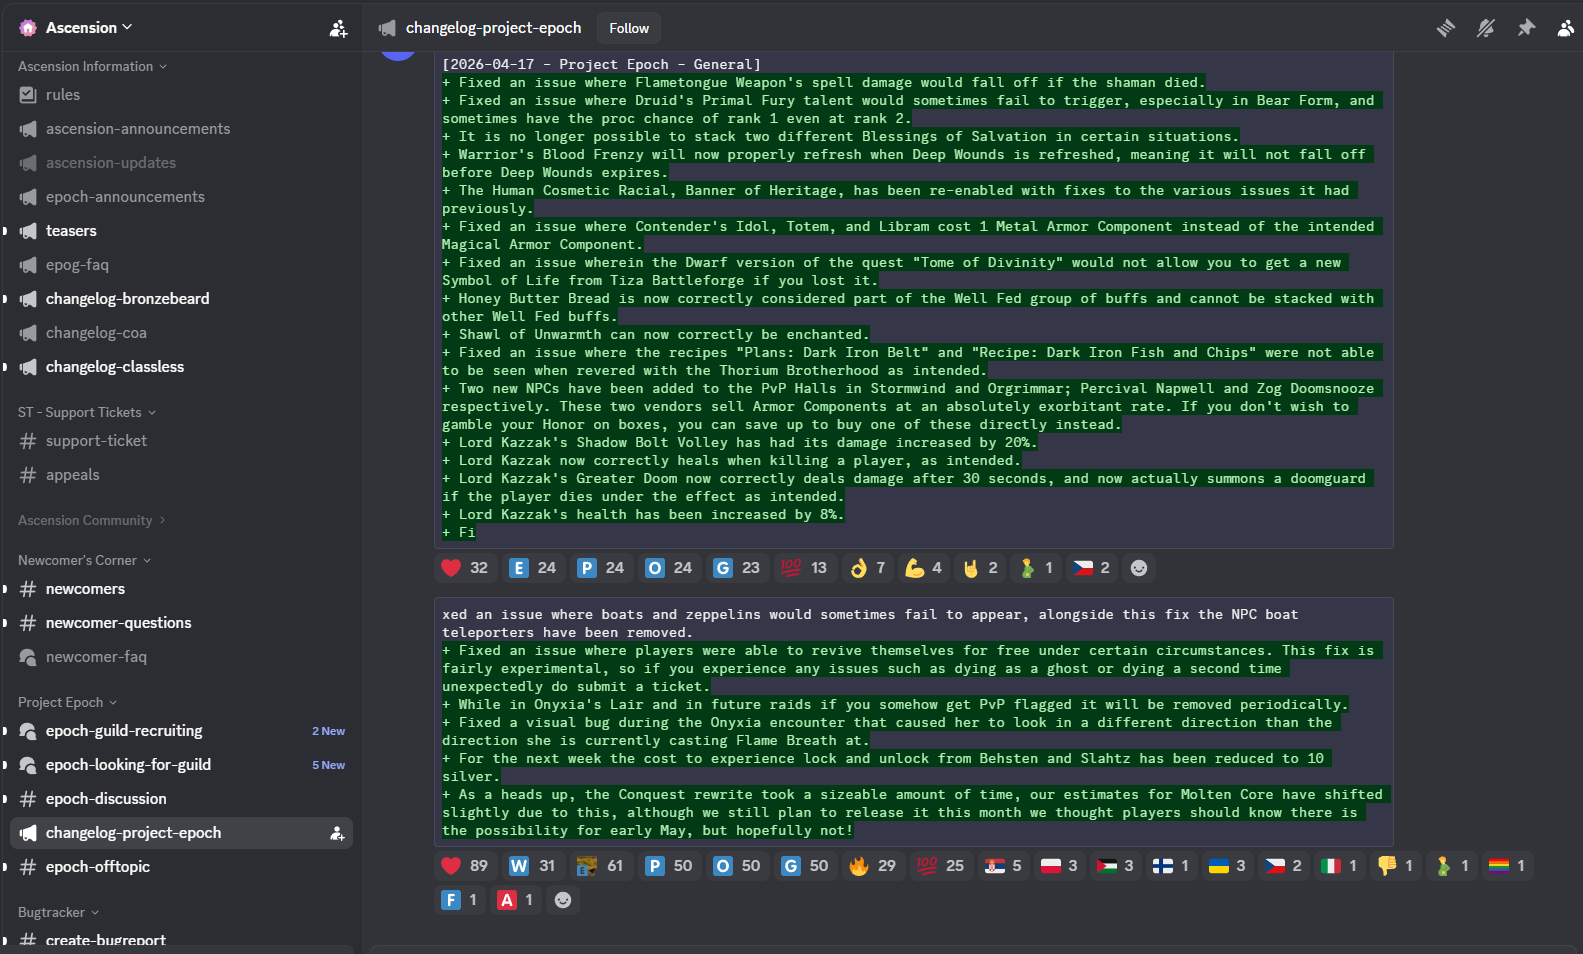Toggle the member list icon

coord(1566,28)
